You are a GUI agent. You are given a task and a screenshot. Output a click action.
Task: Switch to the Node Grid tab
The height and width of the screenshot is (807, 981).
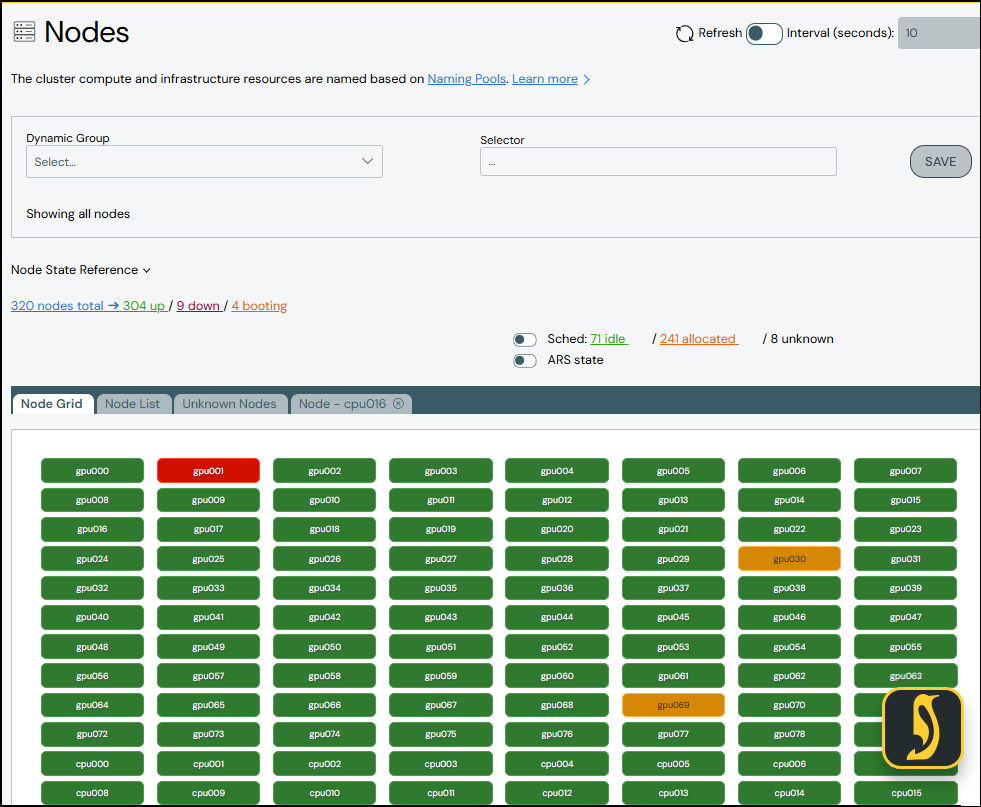[52, 404]
